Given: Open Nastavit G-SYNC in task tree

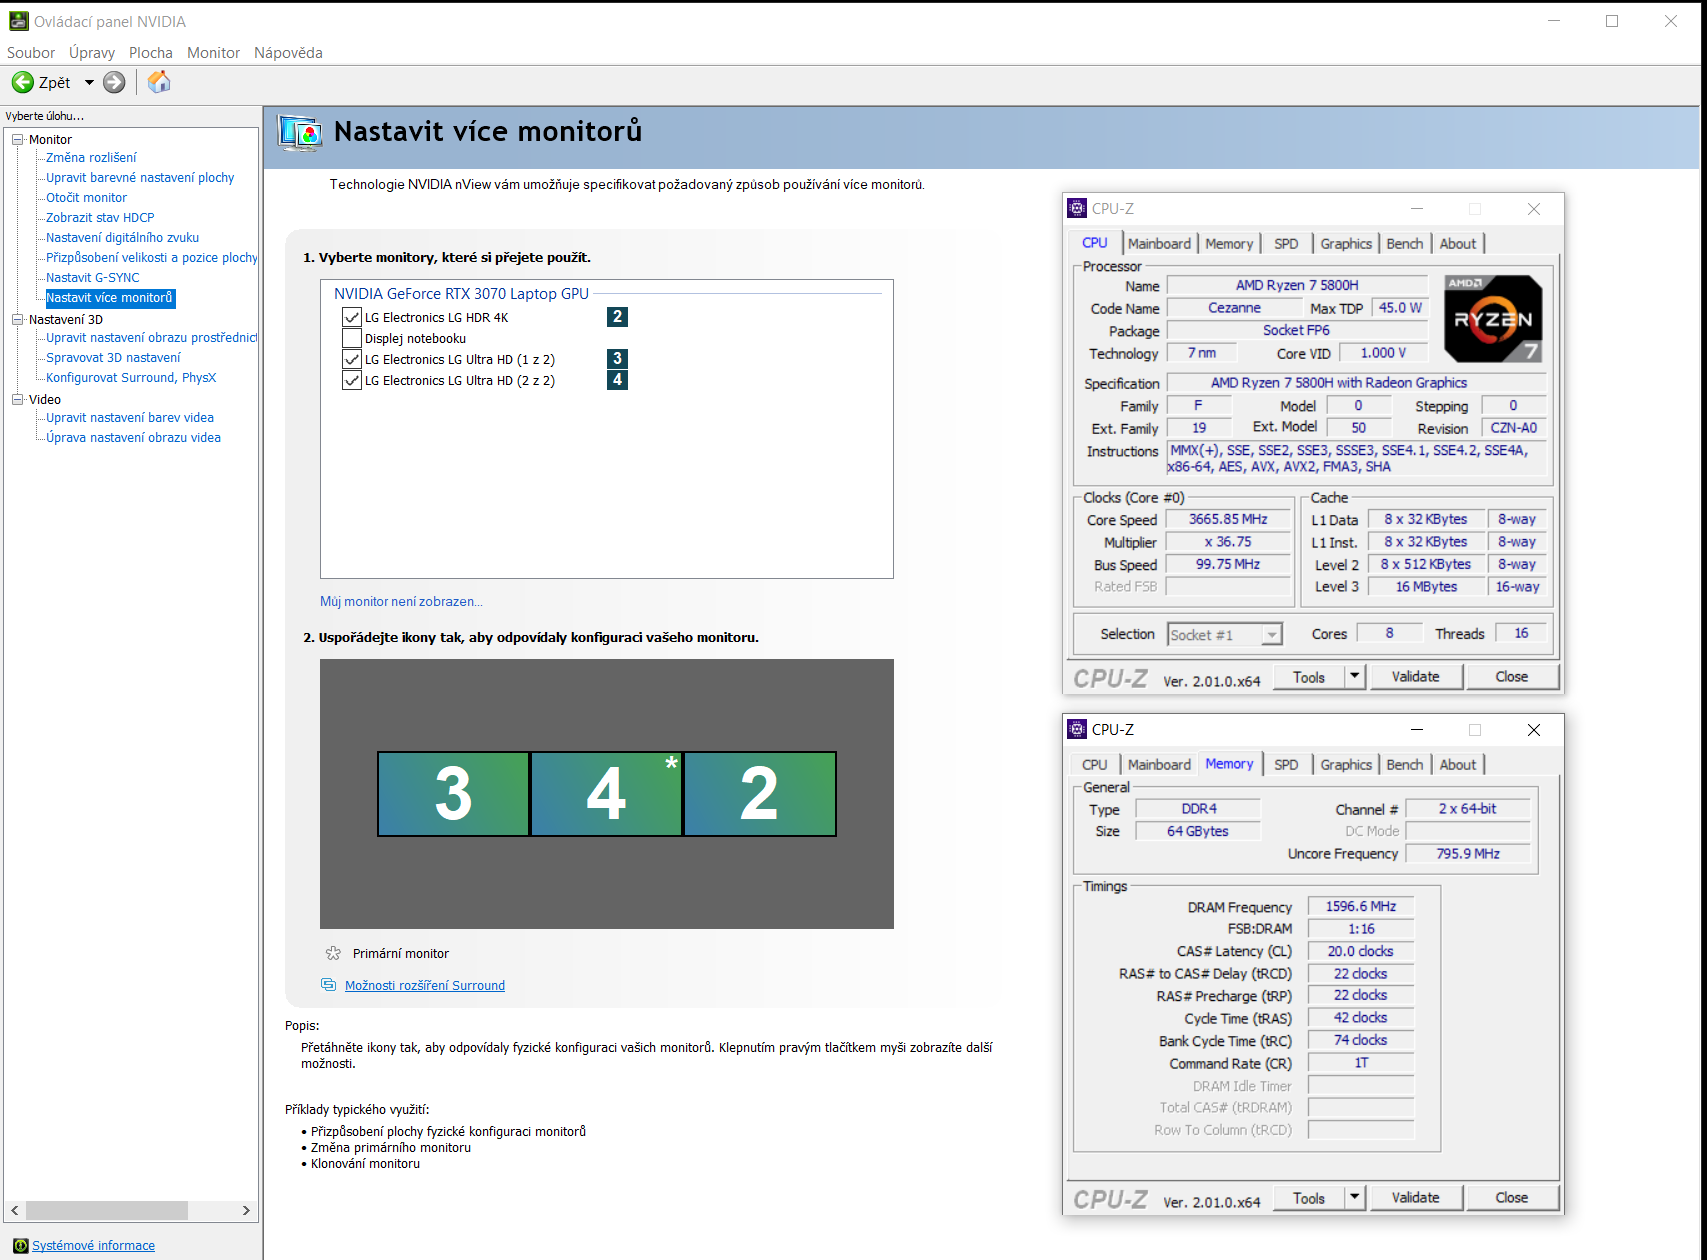Looking at the screenshot, I should [93, 278].
